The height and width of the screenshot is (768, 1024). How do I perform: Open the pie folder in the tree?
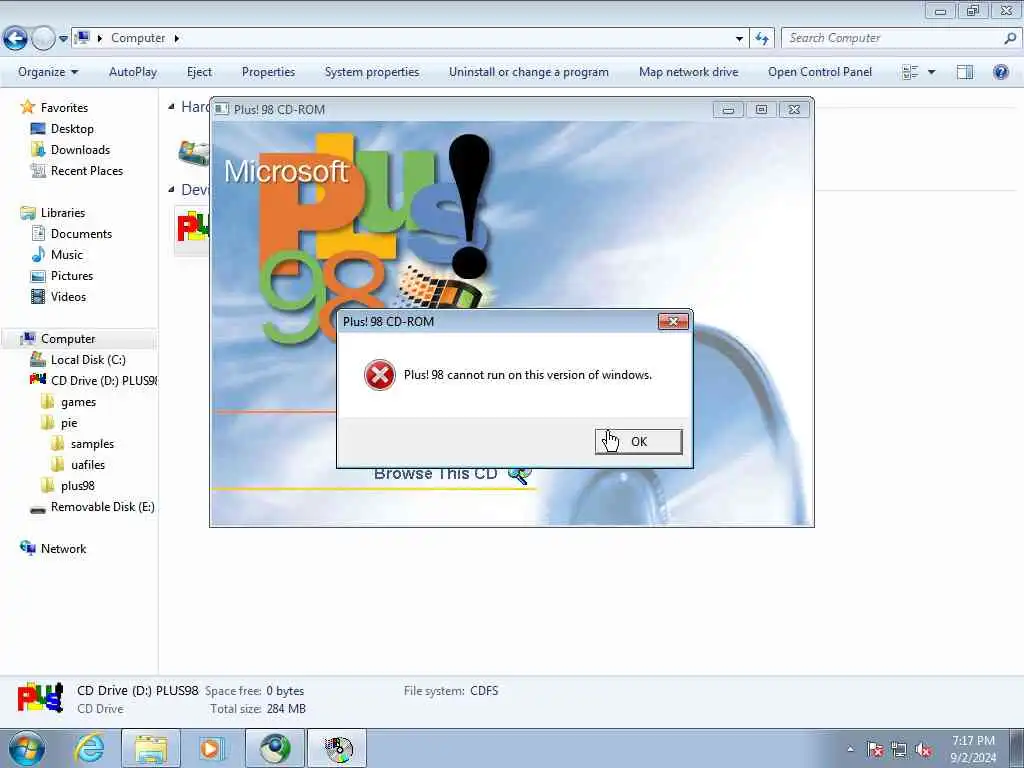69,423
